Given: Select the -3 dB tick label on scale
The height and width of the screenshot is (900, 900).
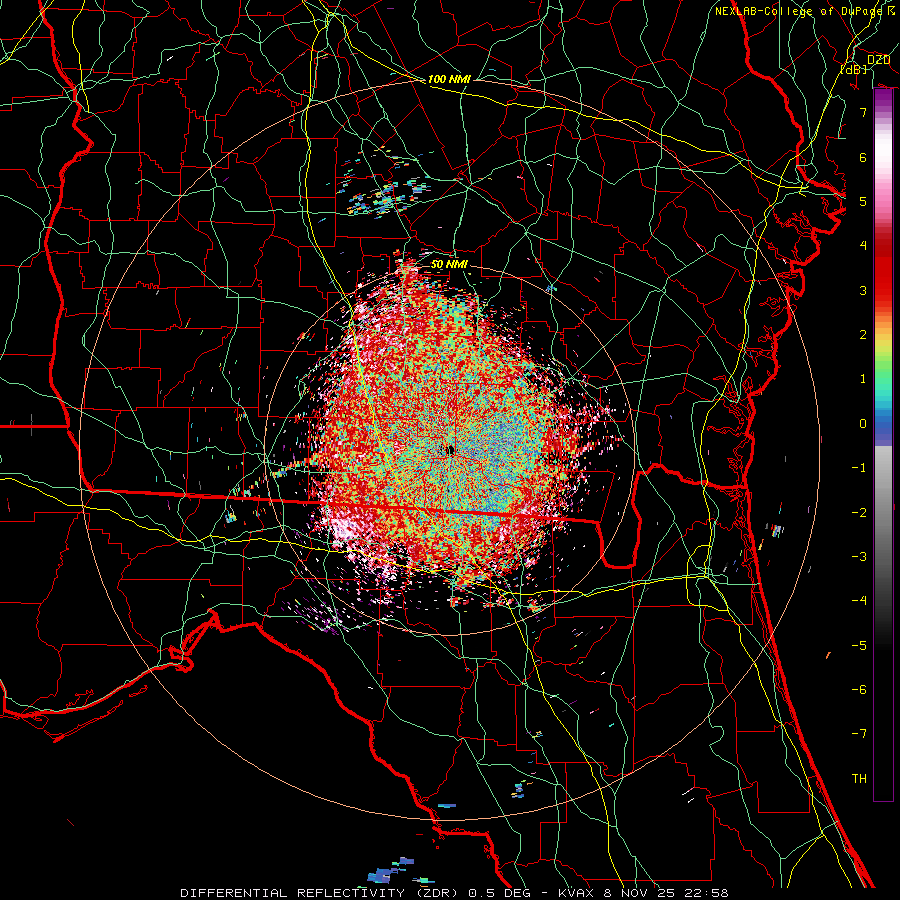Looking at the screenshot, I should (859, 557).
